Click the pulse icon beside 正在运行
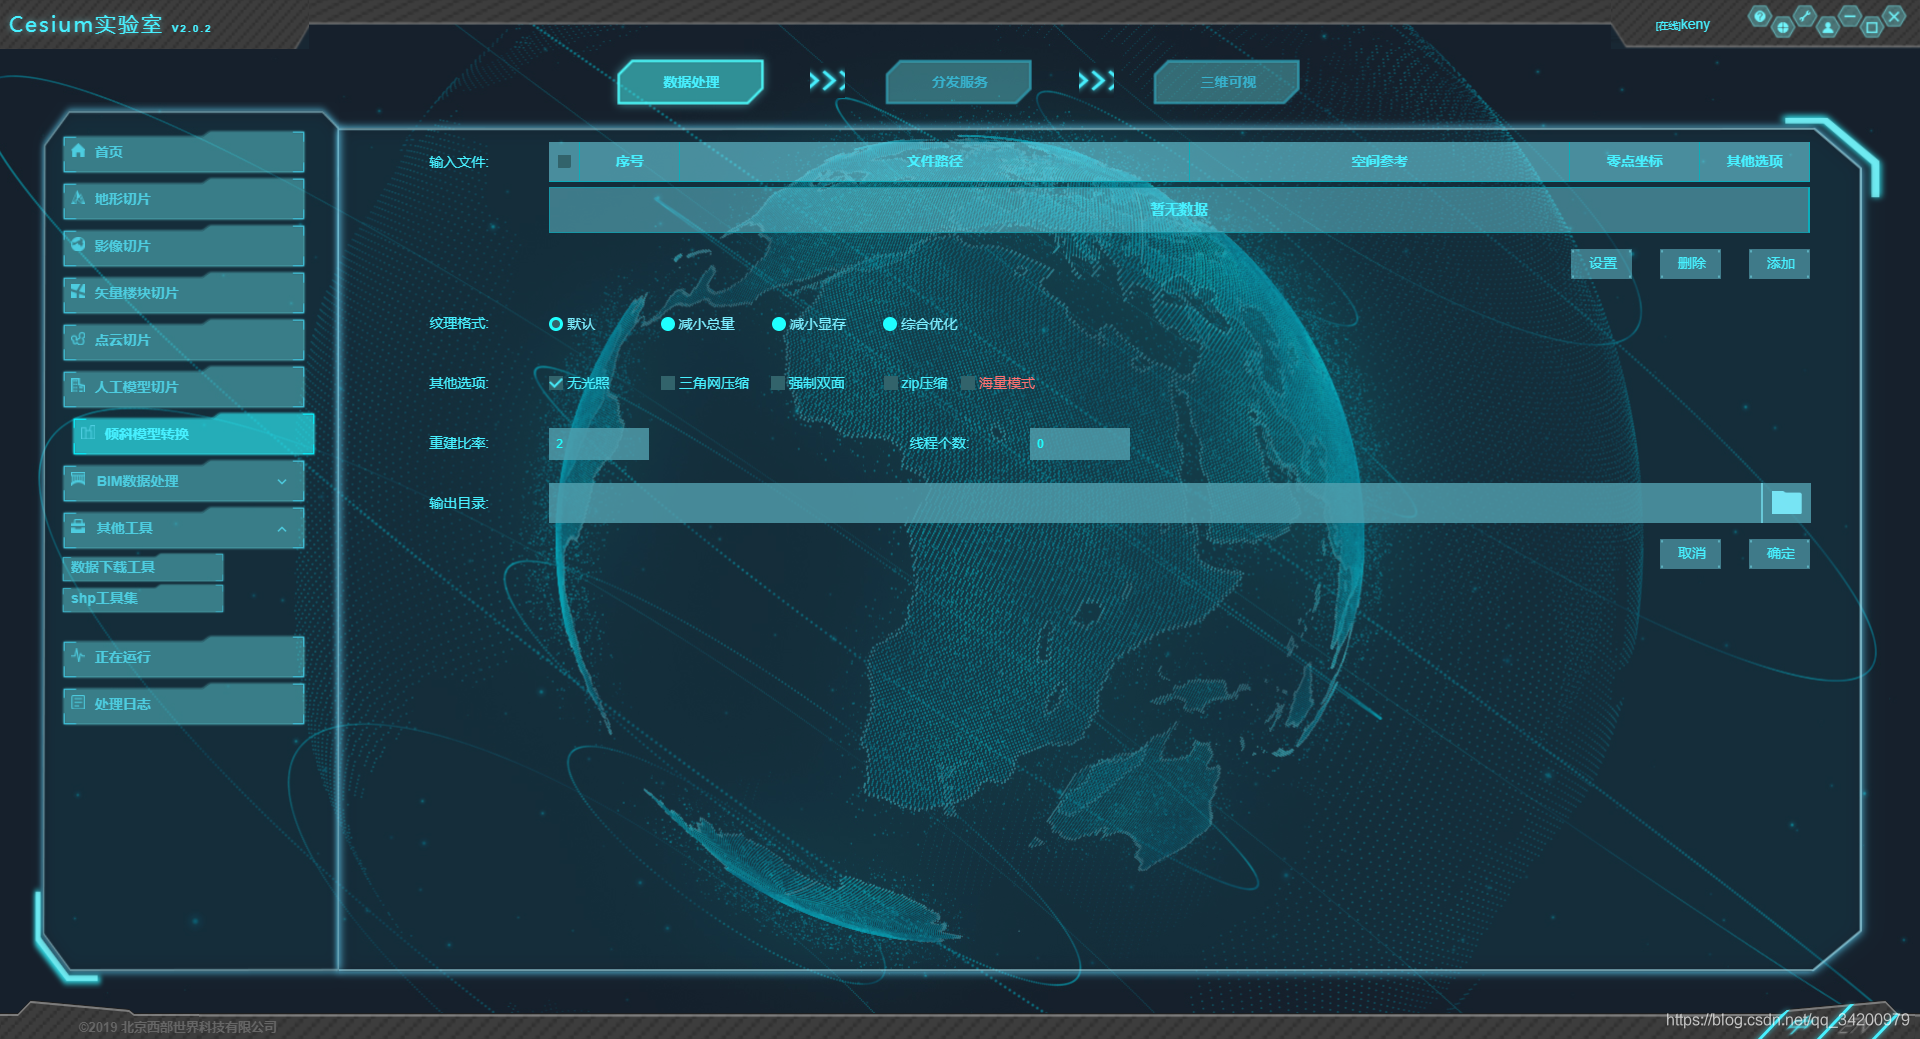Viewport: 1920px width, 1039px height. tap(78, 656)
